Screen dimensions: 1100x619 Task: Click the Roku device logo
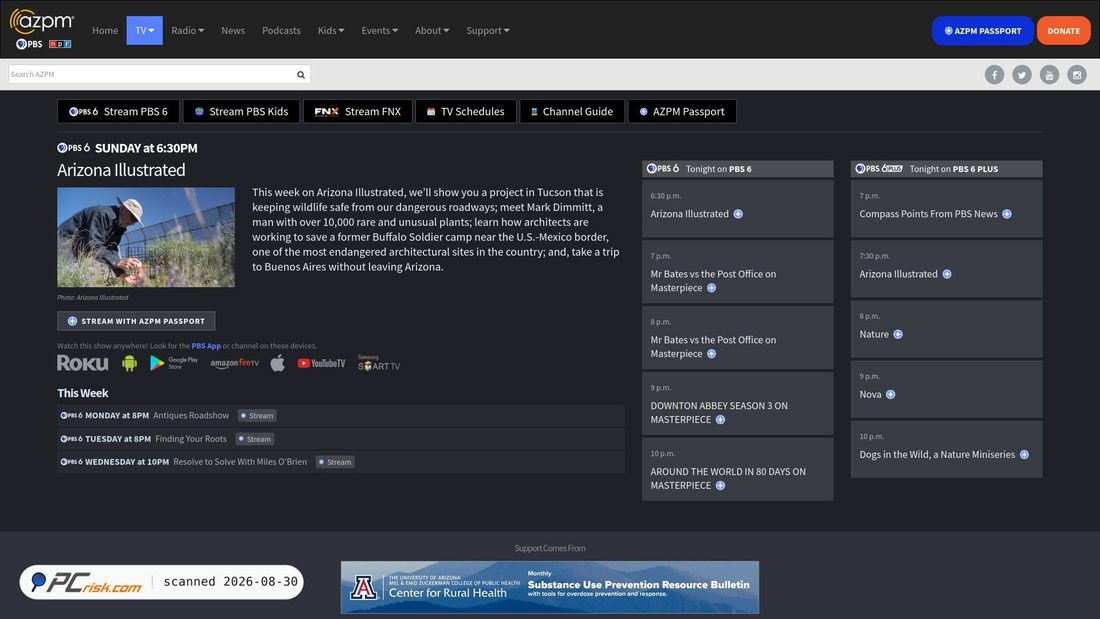pos(83,363)
